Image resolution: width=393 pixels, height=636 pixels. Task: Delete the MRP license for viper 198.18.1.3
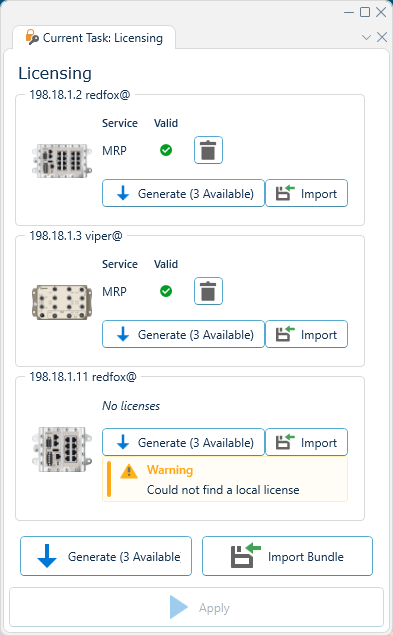(x=208, y=291)
